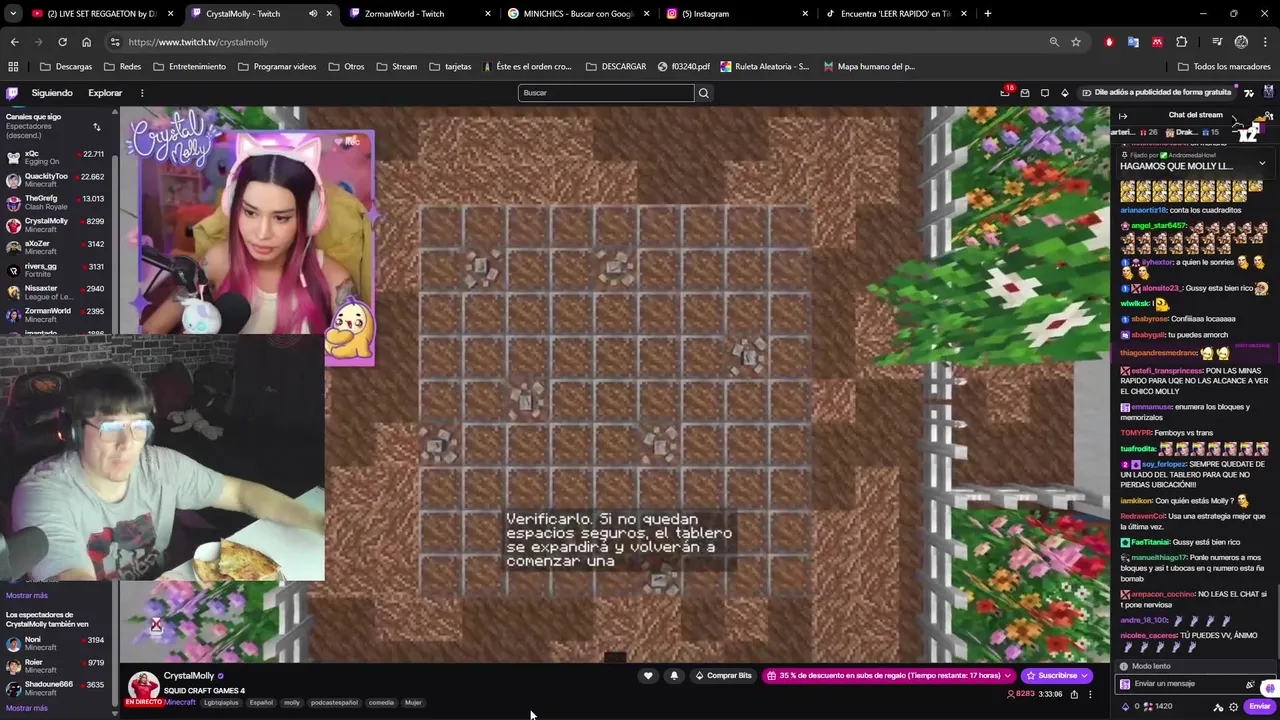Image resolution: width=1280 pixels, height=720 pixels.
Task: Open xQc channel in the sidebar
Action: pos(55,157)
